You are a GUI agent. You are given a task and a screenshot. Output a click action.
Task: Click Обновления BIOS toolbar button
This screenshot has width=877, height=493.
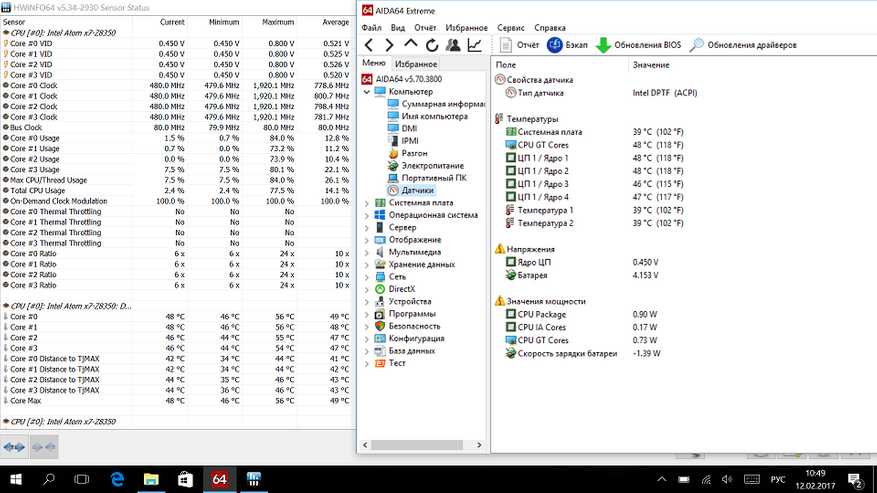click(x=638, y=45)
